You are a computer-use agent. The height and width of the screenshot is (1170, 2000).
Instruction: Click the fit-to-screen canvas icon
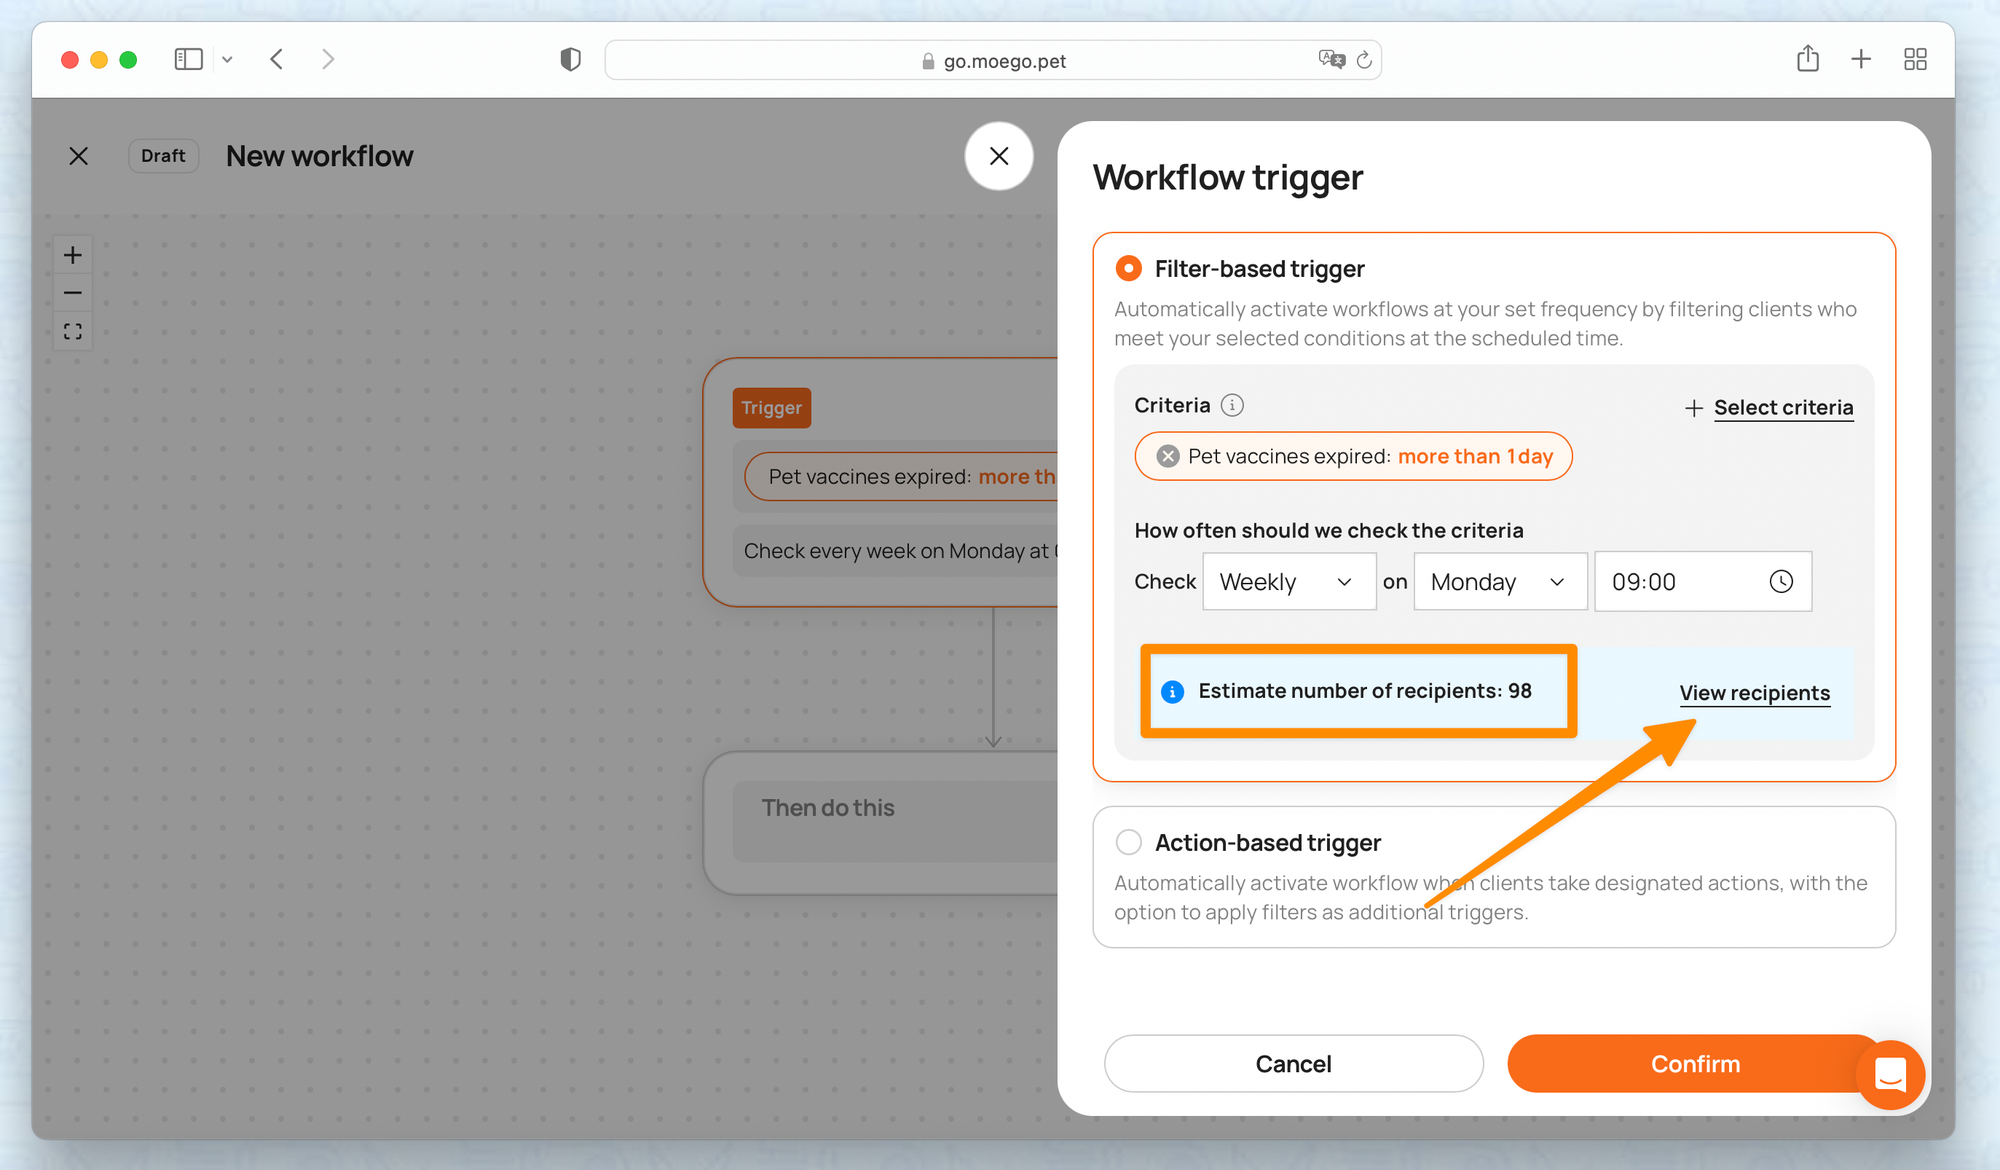coord(73,331)
